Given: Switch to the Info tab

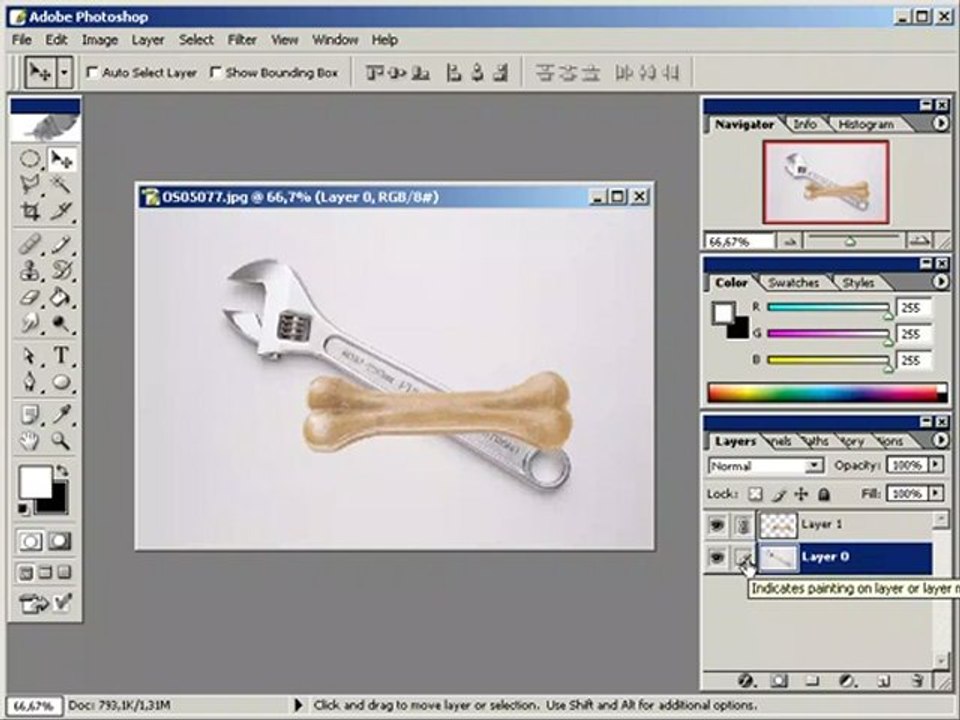Looking at the screenshot, I should click(805, 124).
